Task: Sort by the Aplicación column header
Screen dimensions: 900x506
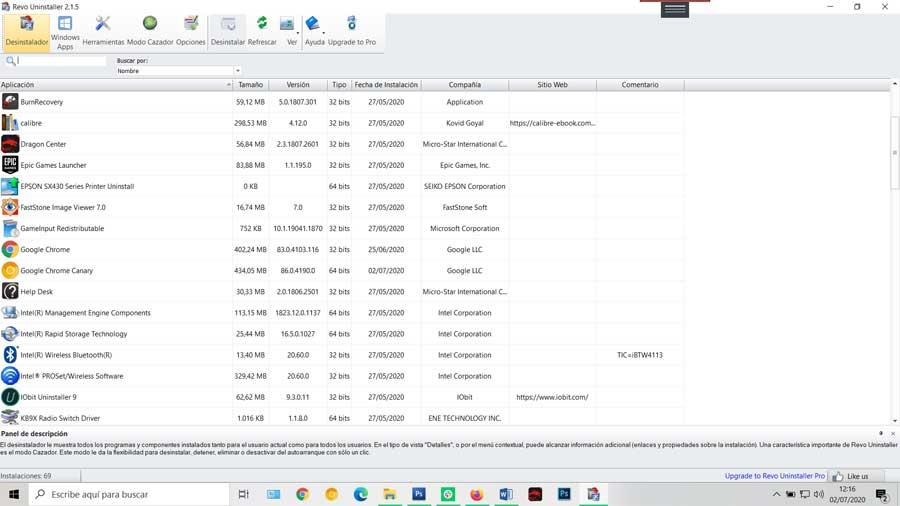Action: [x=116, y=84]
